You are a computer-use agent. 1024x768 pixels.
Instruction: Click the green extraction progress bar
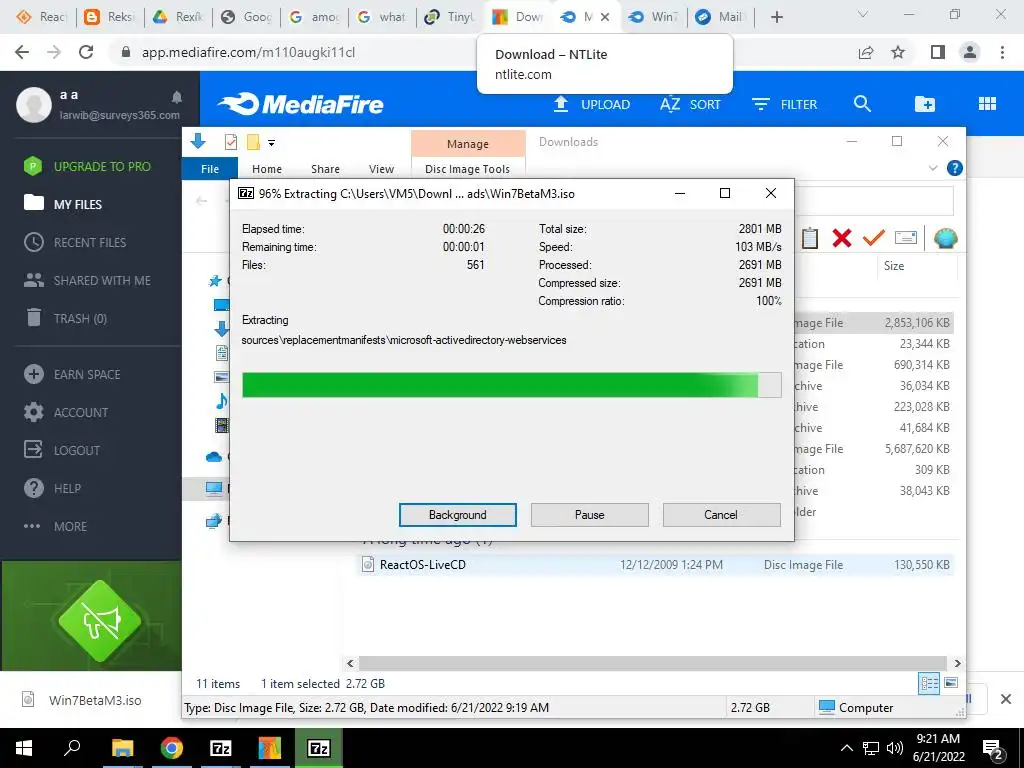(511, 385)
